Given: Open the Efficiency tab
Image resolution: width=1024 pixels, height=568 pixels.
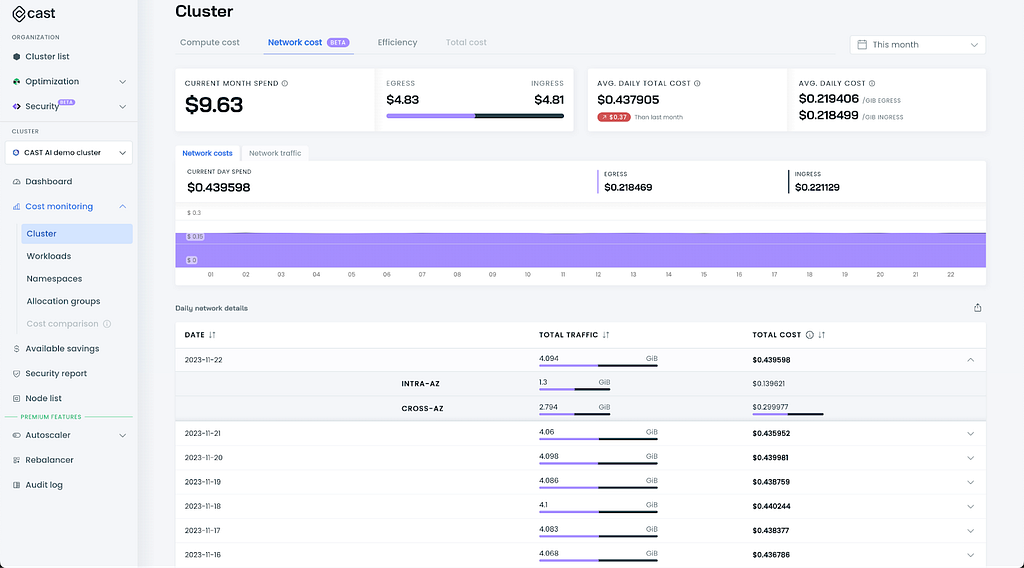Looking at the screenshot, I should coord(397,42).
